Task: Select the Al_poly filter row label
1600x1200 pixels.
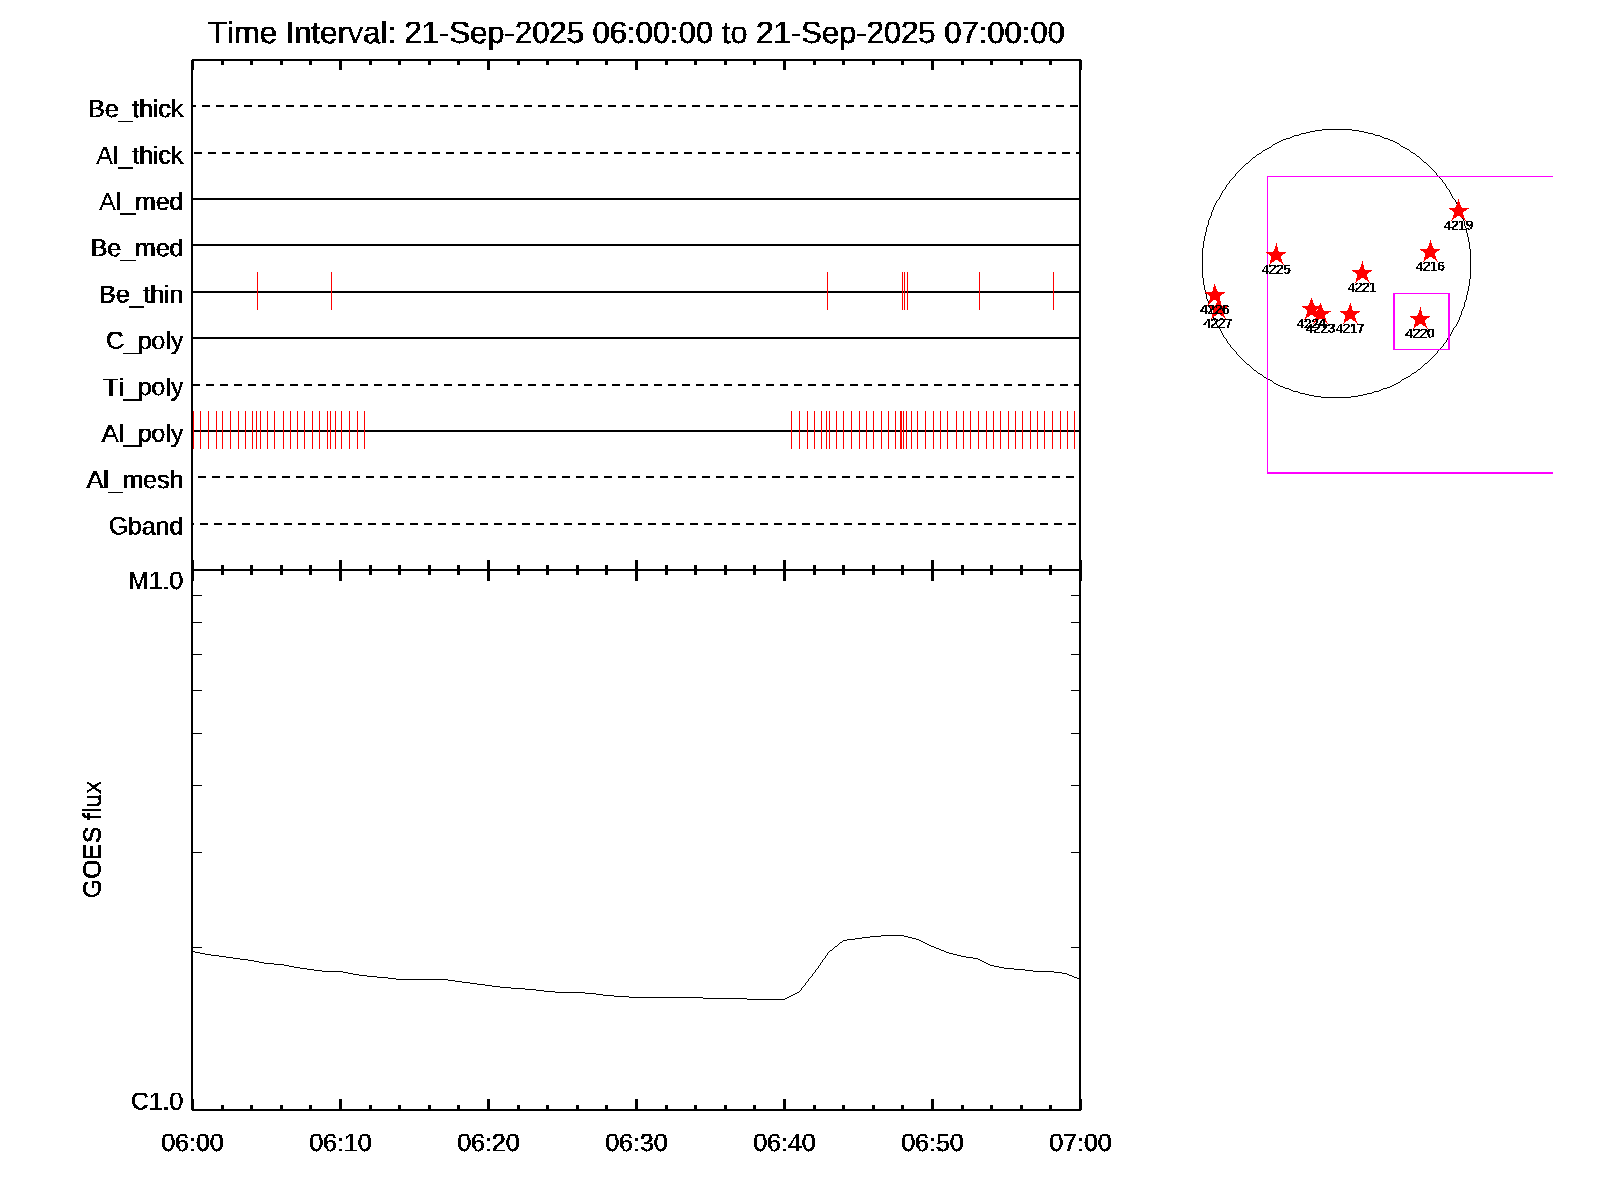Action: click(x=142, y=434)
